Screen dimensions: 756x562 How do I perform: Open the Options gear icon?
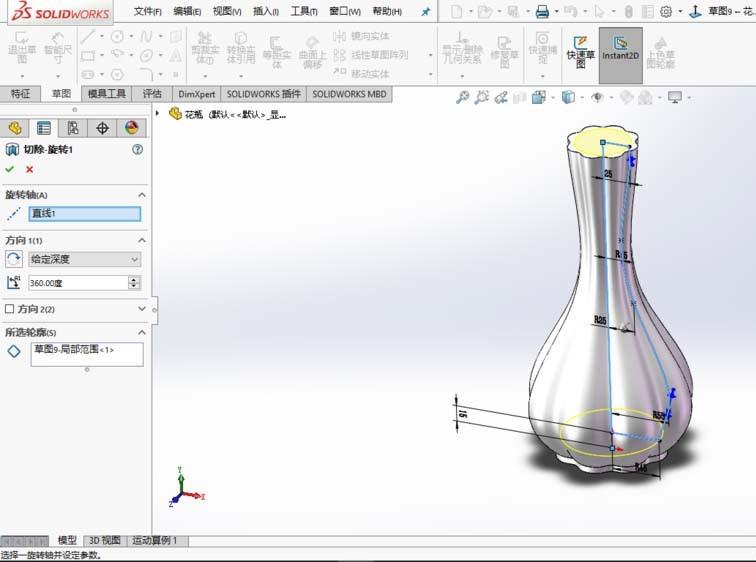666,12
